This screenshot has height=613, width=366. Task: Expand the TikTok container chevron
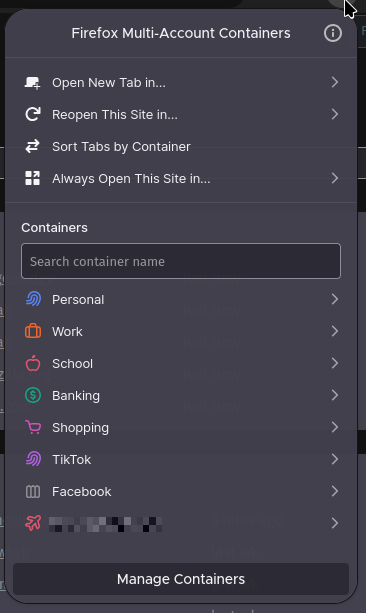coord(335,459)
